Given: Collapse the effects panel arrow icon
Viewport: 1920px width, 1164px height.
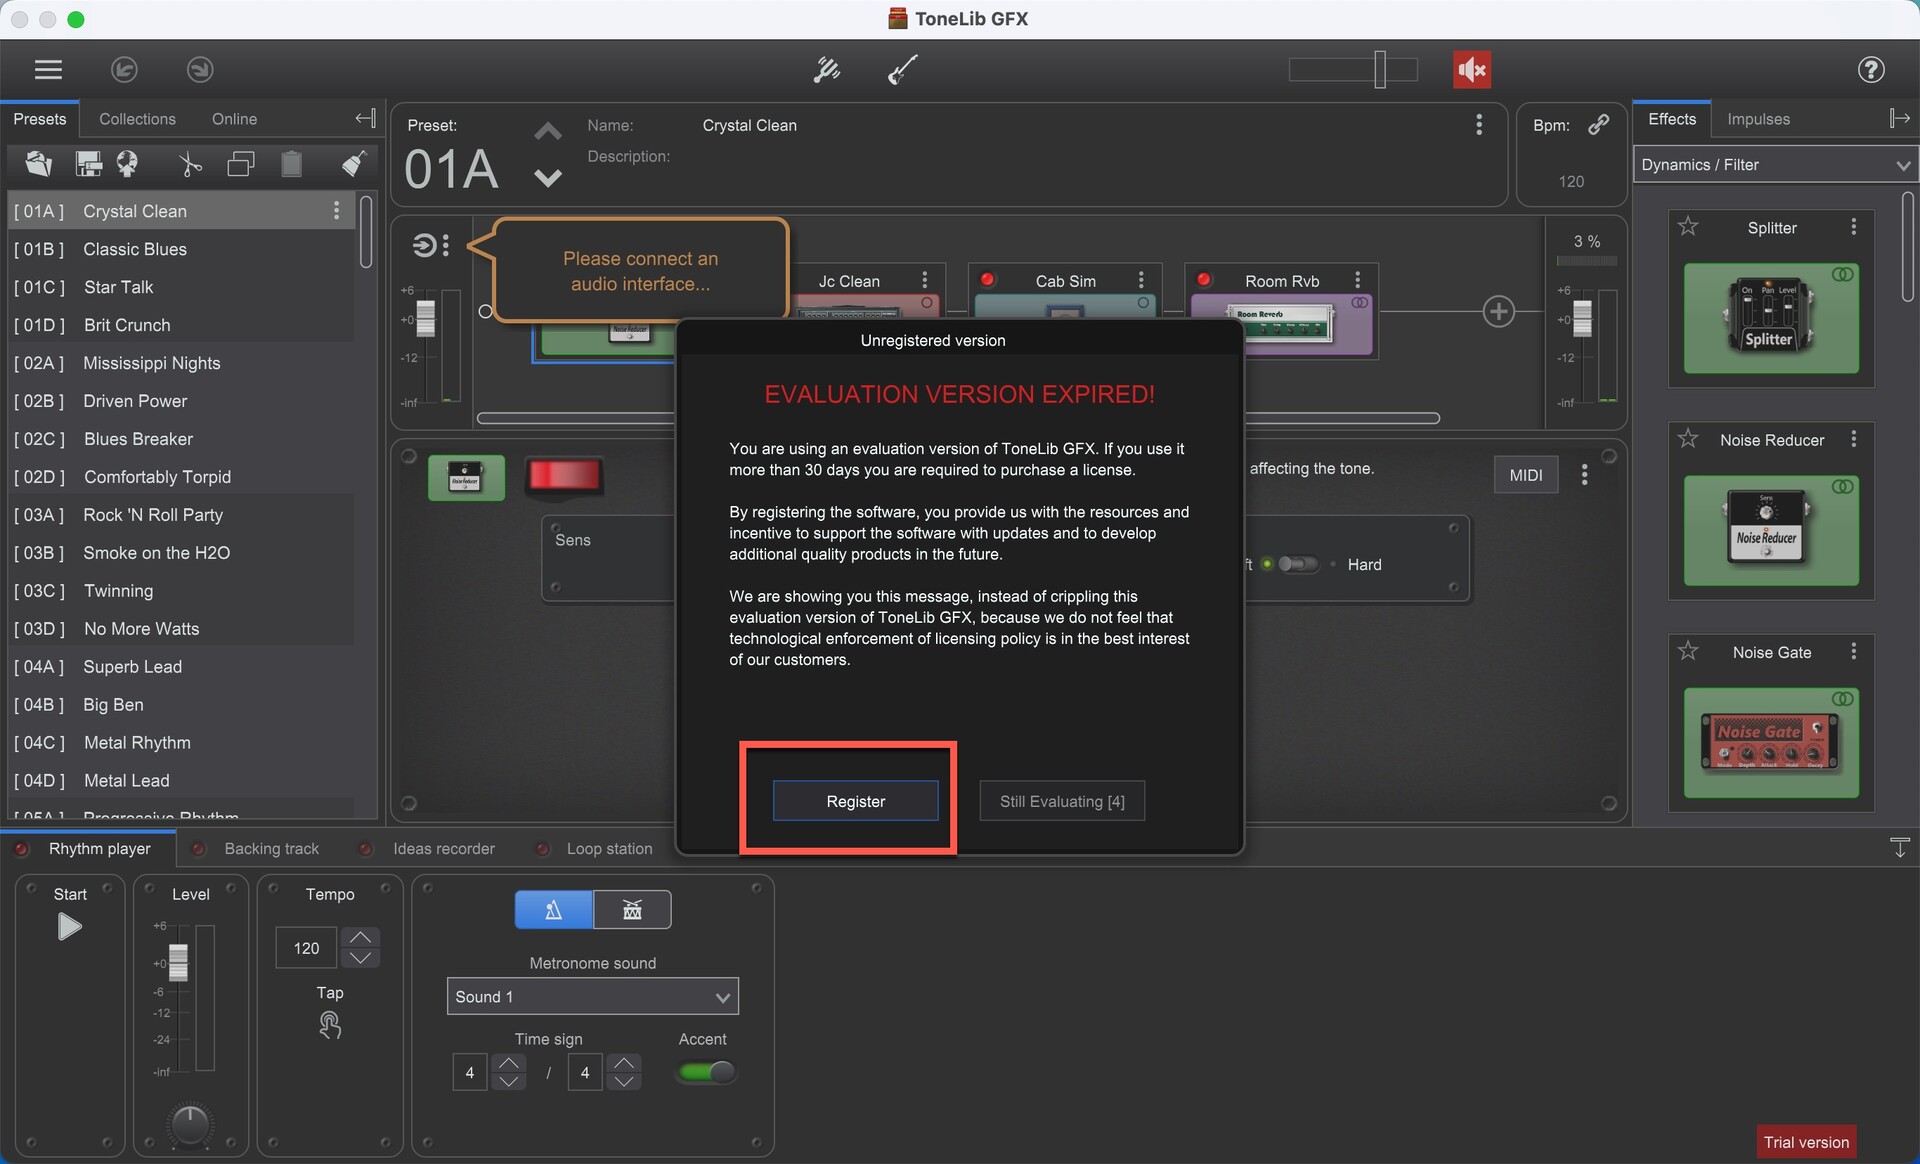Looking at the screenshot, I should (x=1900, y=118).
